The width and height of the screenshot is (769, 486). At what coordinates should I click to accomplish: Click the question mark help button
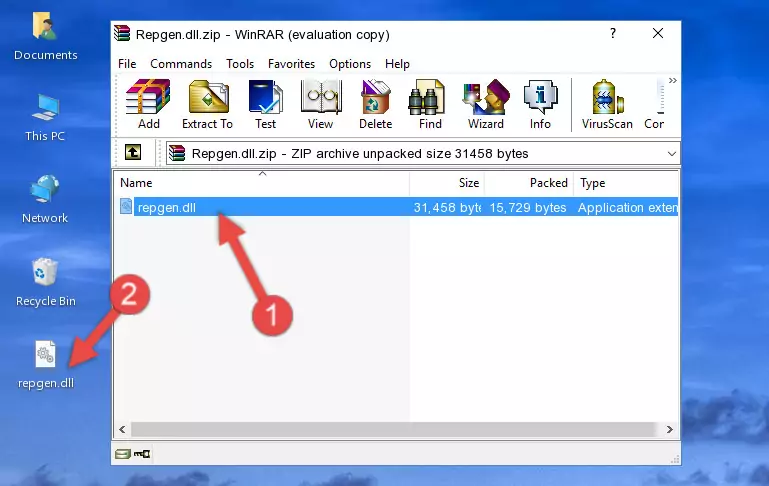pyautogui.click(x=613, y=33)
